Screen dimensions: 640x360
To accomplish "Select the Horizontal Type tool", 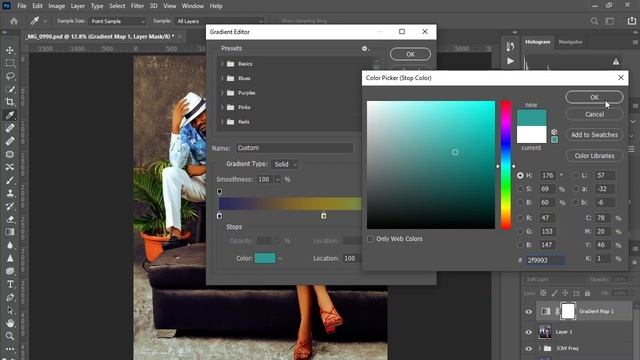I will tap(10, 284).
